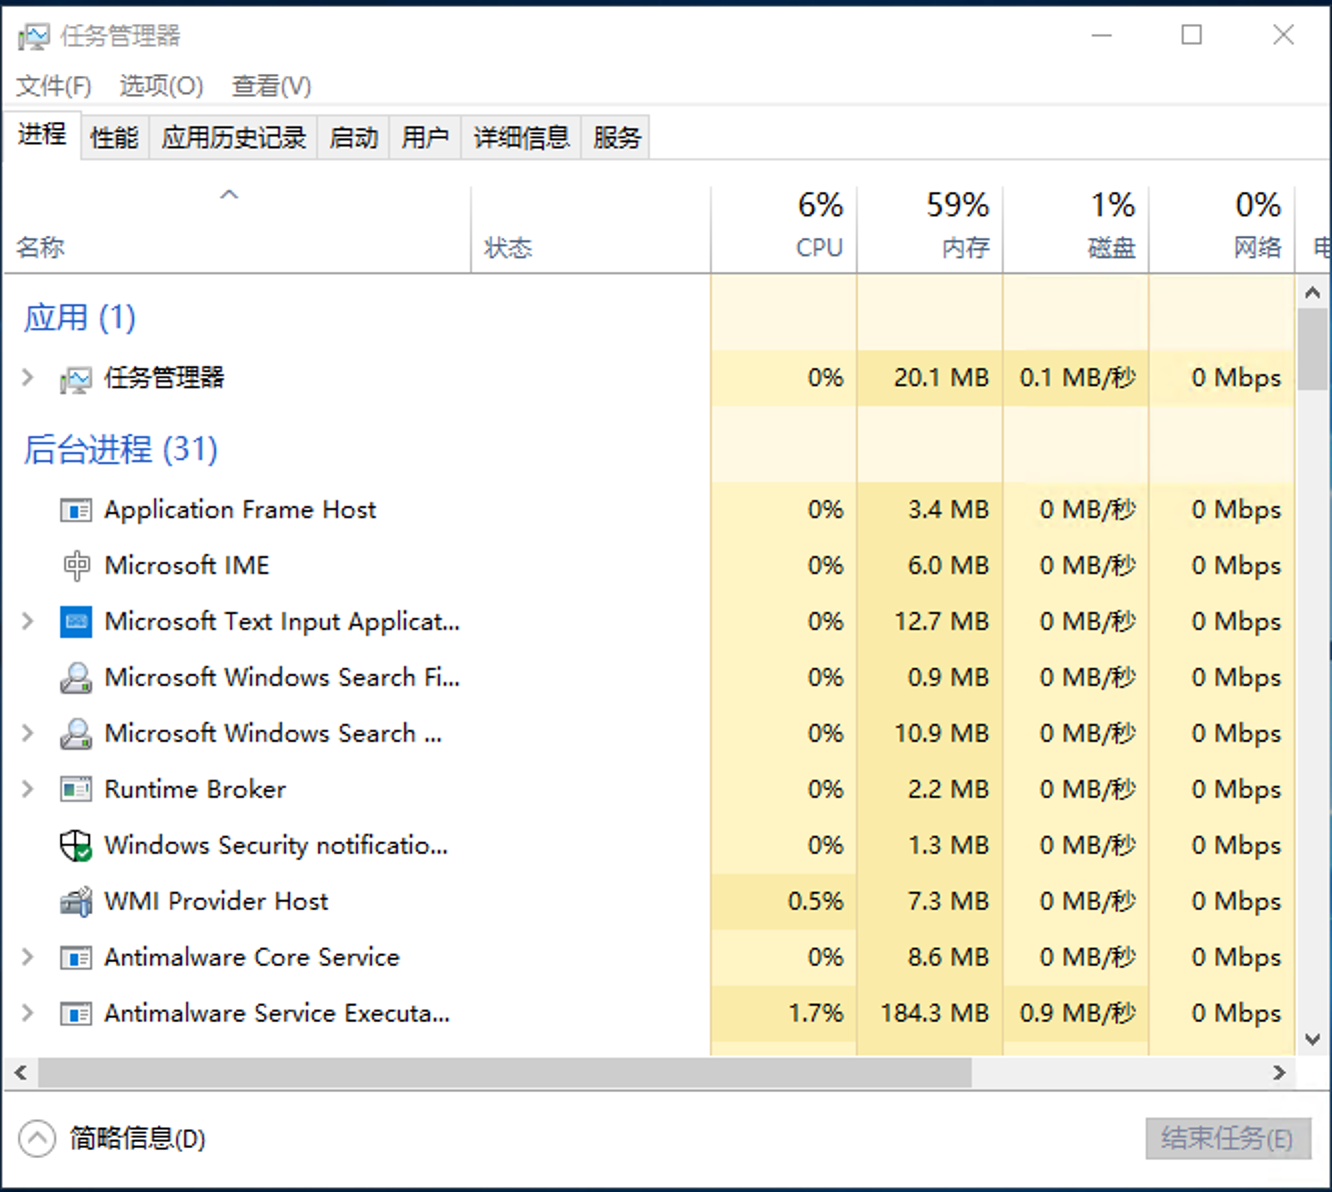Viewport: 1332px width, 1192px height.
Task: Click the vertical scrollbar thumb
Action: pyautogui.click(x=1313, y=349)
